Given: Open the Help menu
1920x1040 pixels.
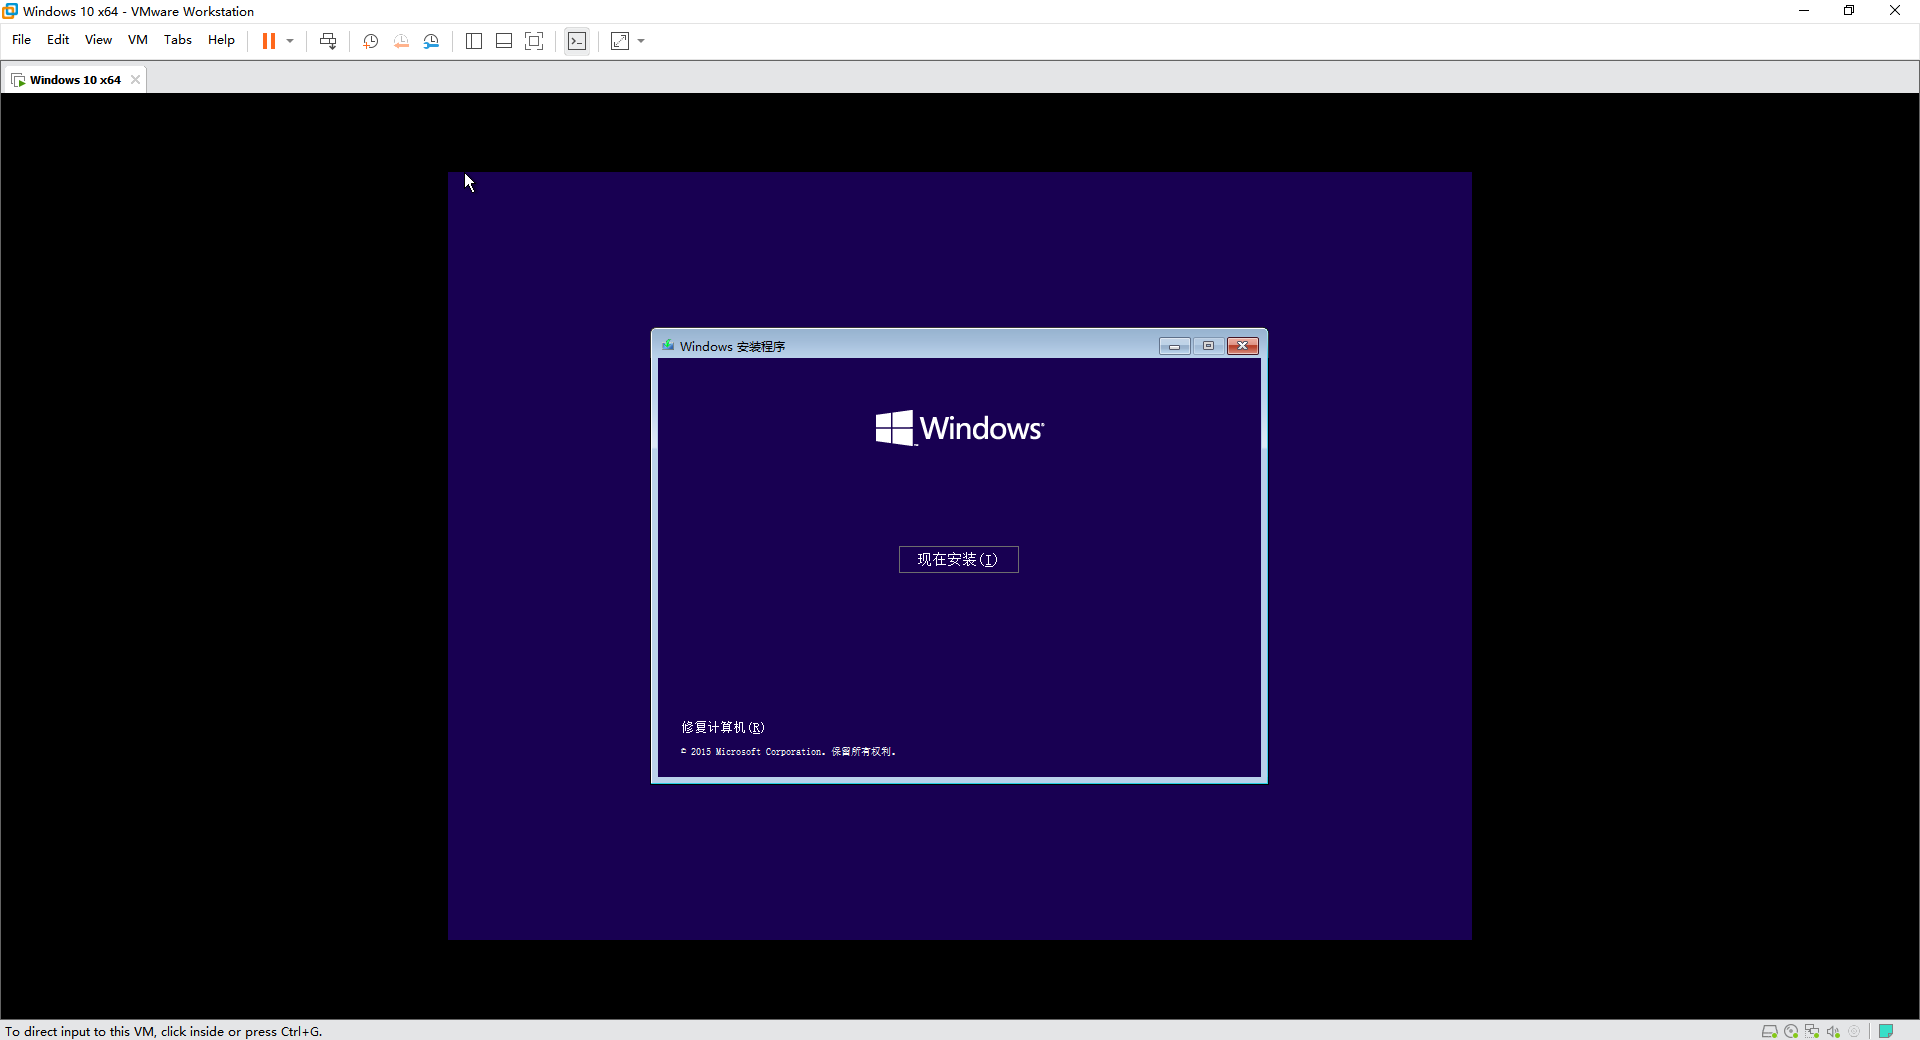Looking at the screenshot, I should (x=221, y=40).
